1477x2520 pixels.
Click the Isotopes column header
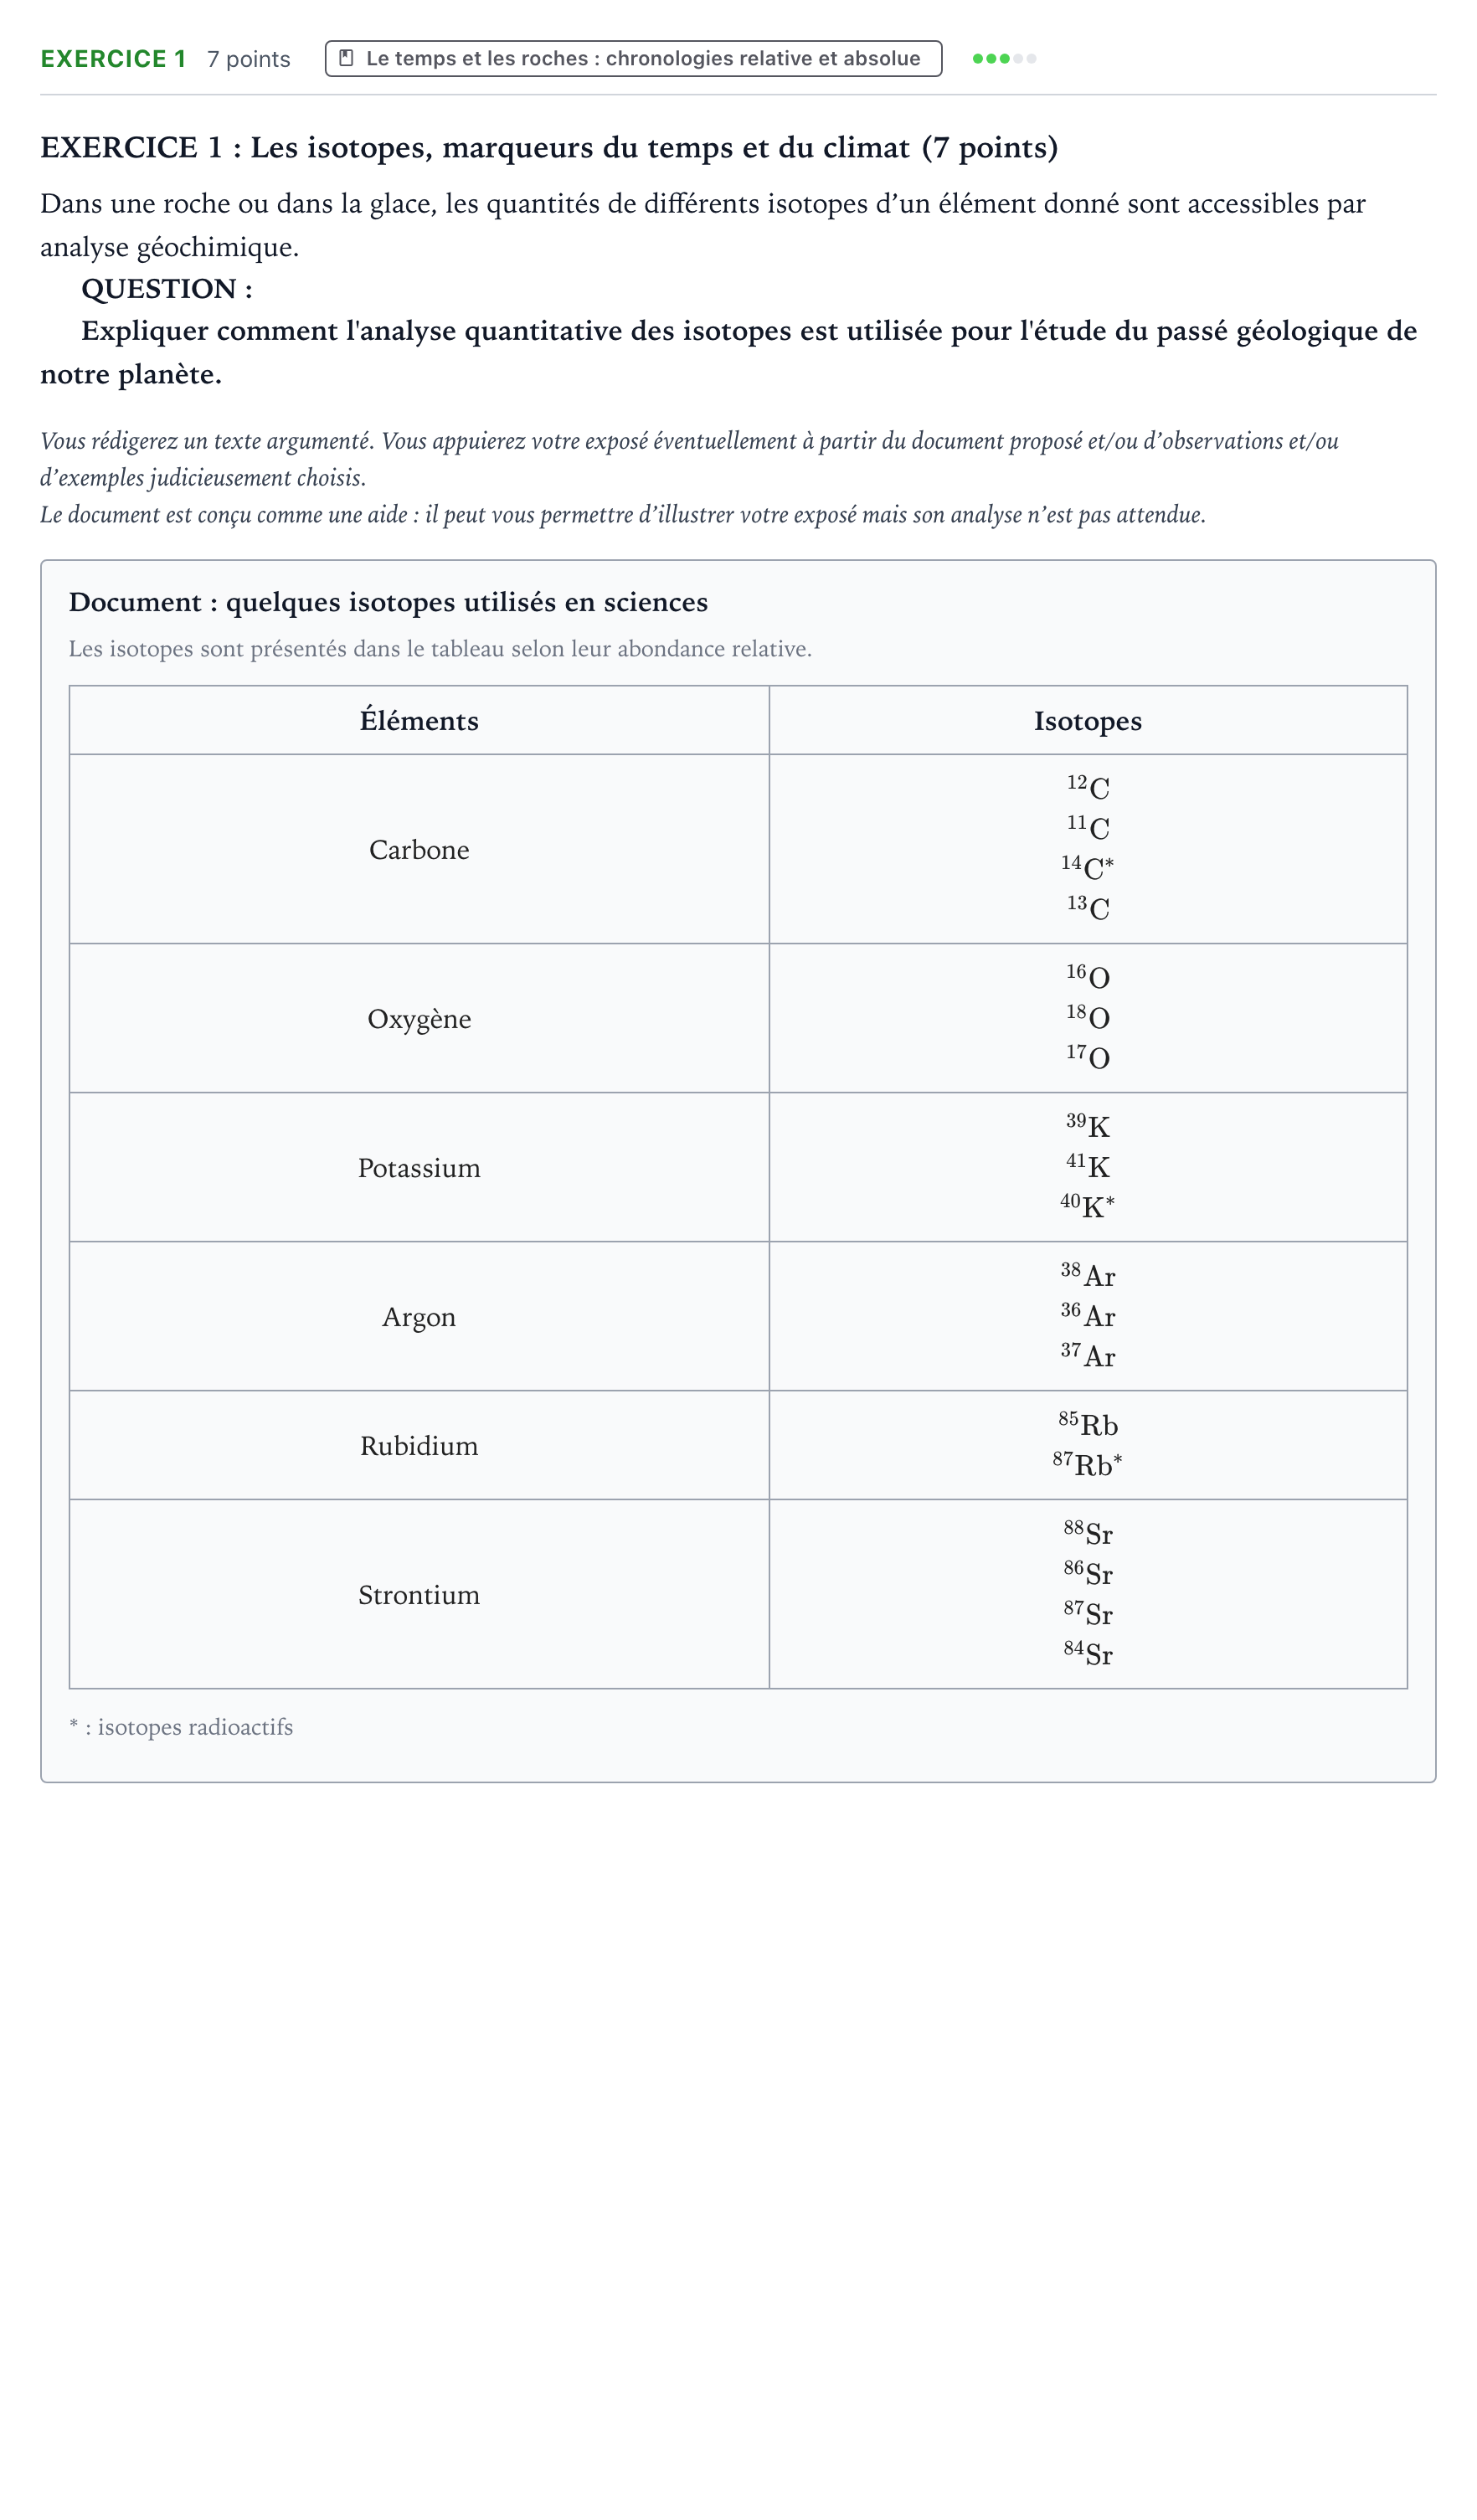[1088, 720]
